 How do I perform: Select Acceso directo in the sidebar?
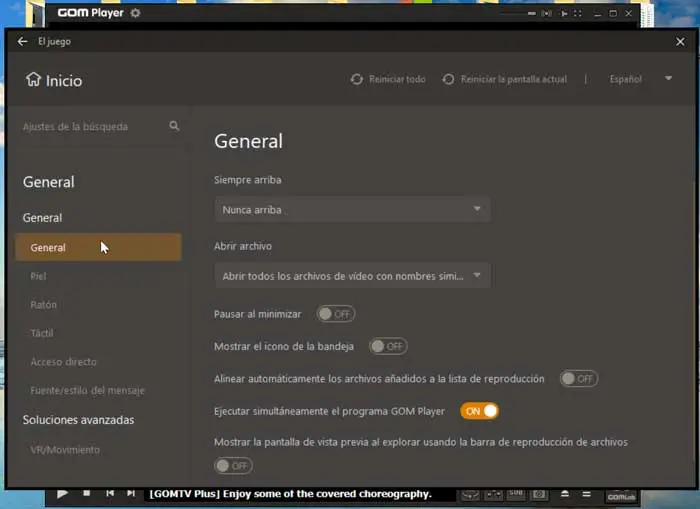pyautogui.click(x=63, y=362)
